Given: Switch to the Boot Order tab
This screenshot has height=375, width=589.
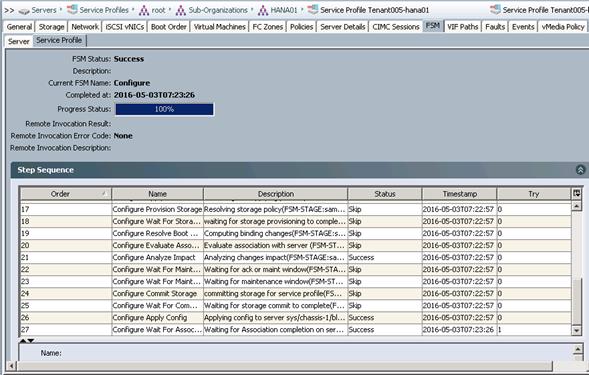Looking at the screenshot, I should 169,27.
